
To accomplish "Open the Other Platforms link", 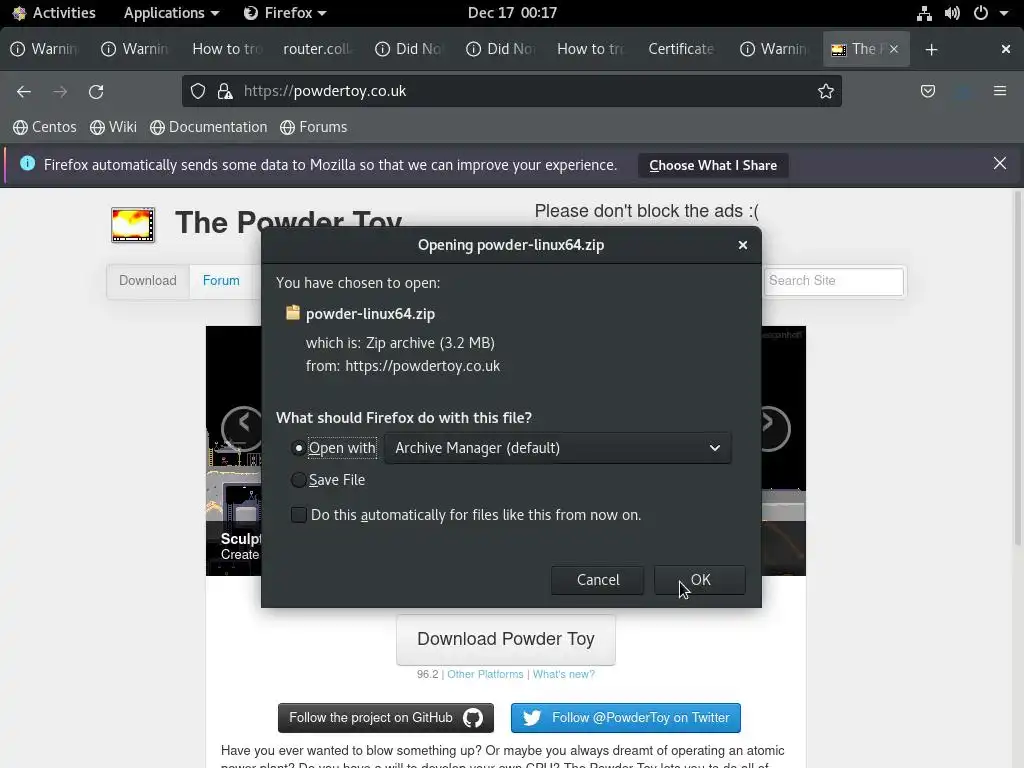I will click(485, 675).
